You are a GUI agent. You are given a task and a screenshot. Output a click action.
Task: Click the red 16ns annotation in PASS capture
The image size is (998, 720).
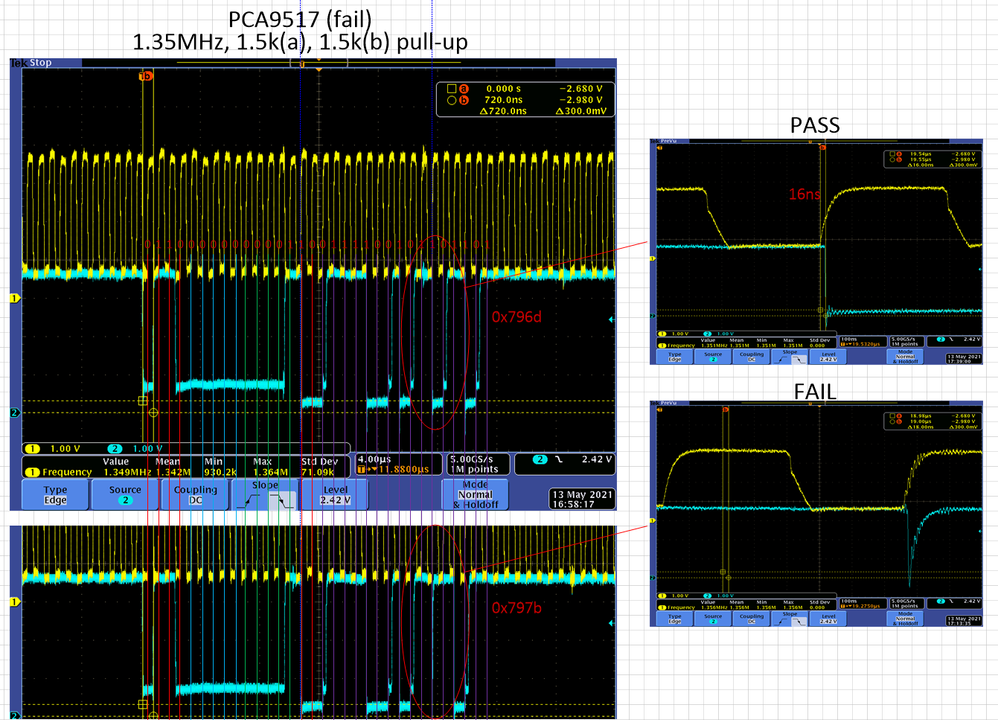(x=805, y=194)
